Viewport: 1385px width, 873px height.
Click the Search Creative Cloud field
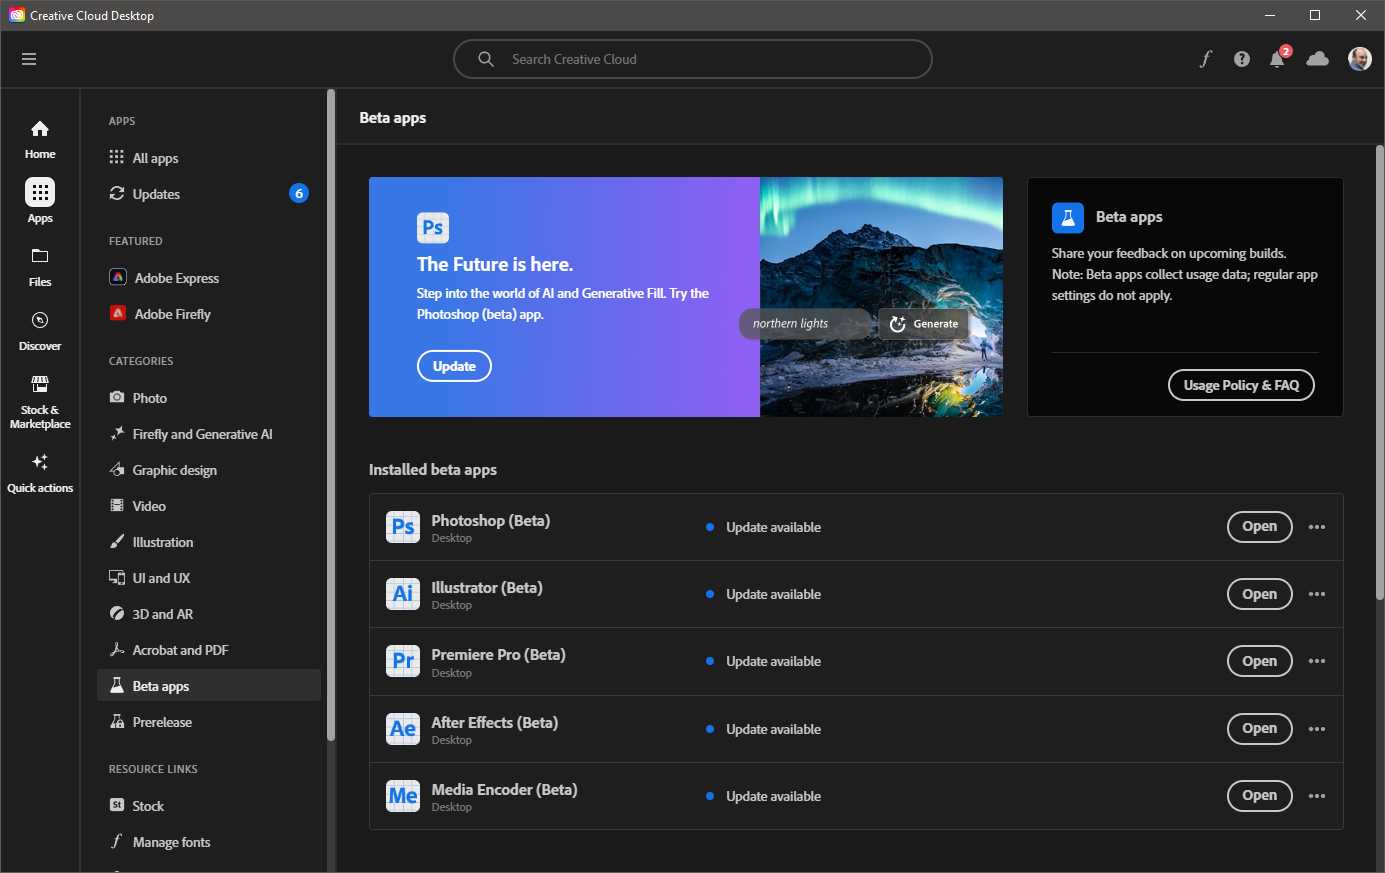692,59
